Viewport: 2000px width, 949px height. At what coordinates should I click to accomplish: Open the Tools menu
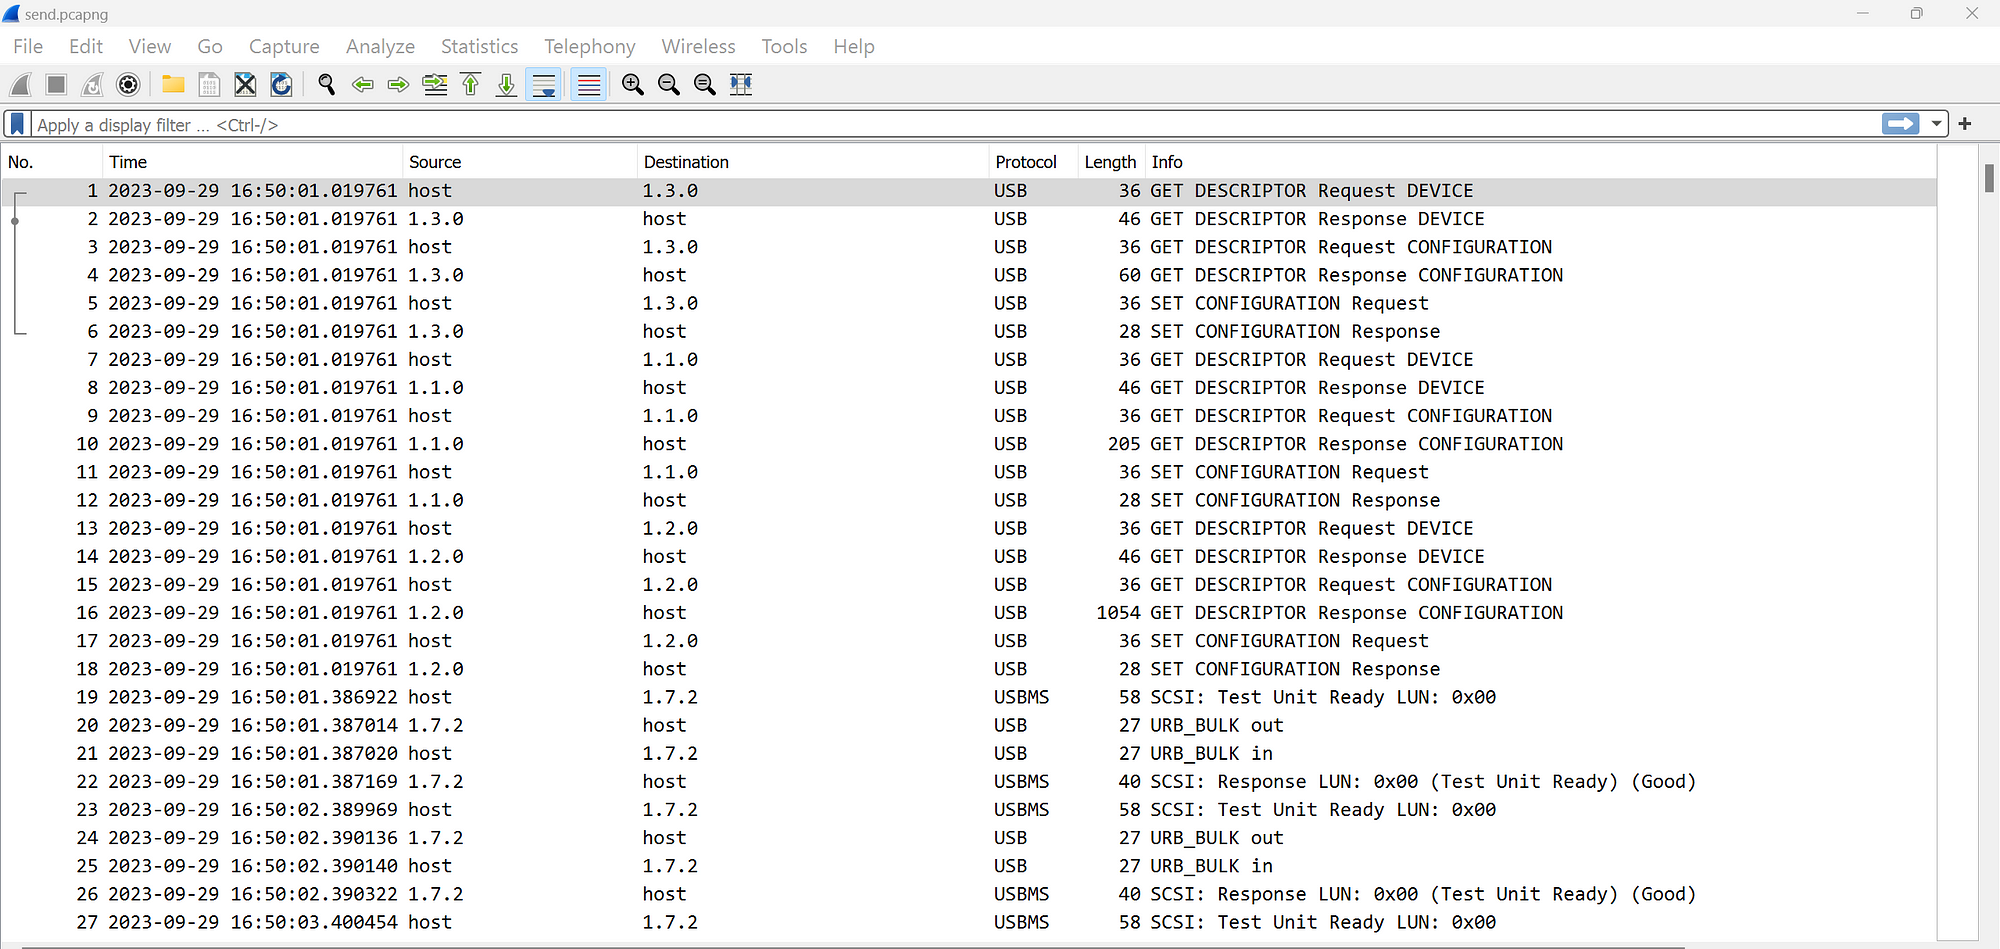click(x=784, y=46)
